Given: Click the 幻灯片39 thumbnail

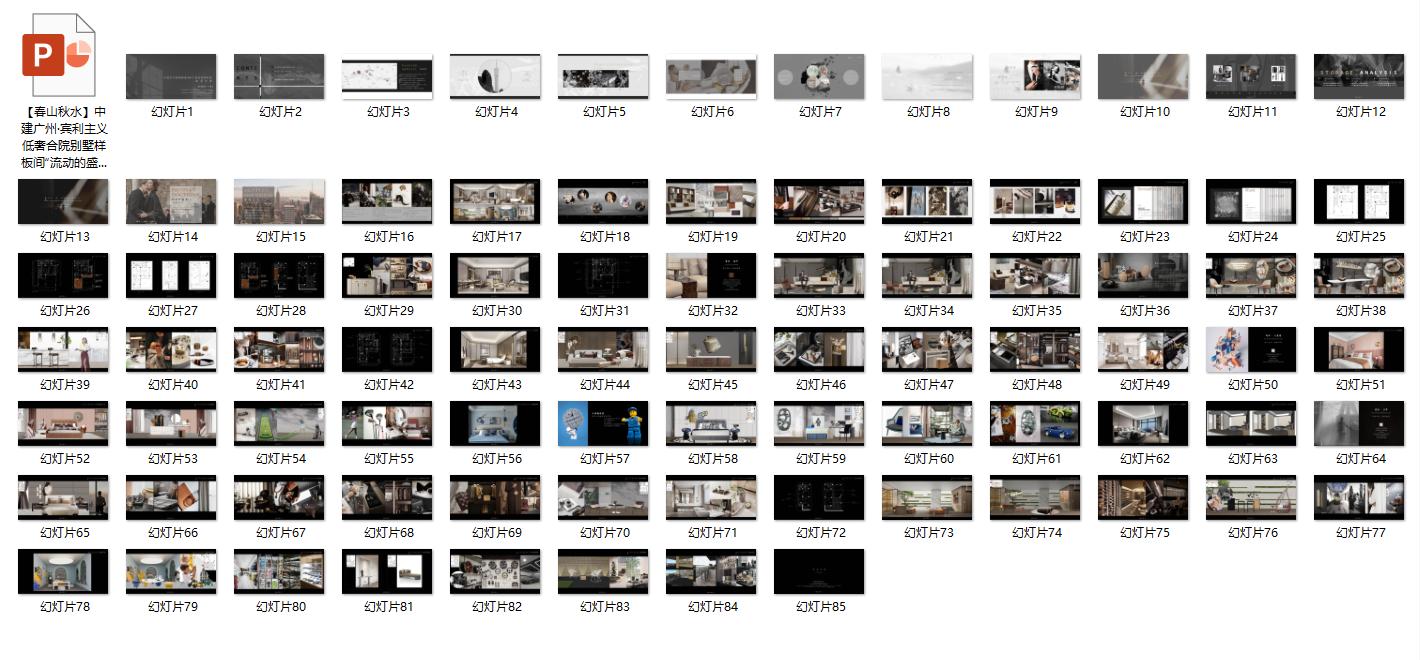Looking at the screenshot, I should coord(63,350).
